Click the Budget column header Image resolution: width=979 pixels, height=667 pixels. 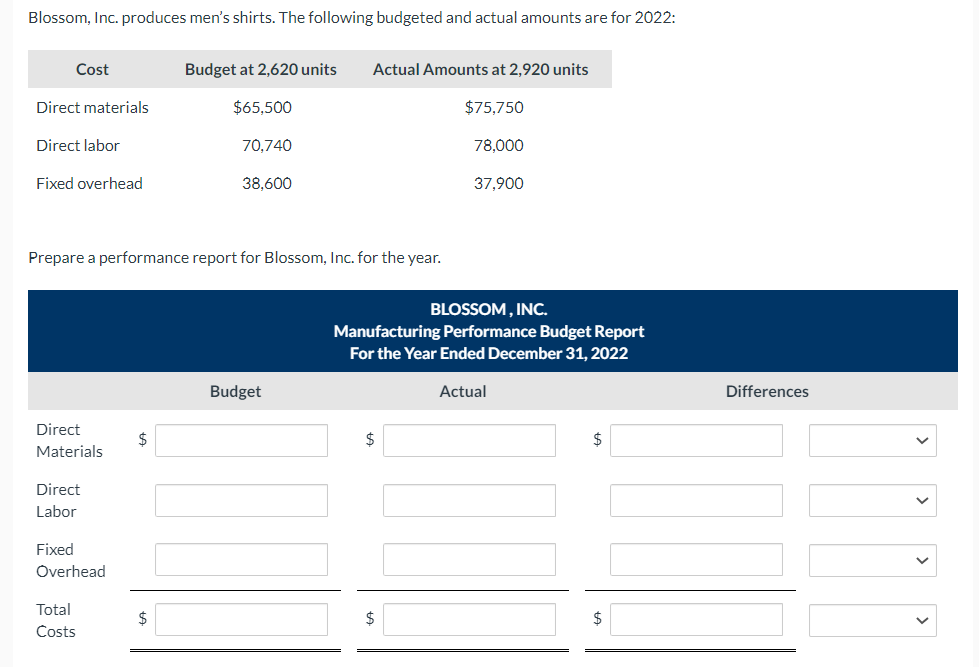coord(235,391)
